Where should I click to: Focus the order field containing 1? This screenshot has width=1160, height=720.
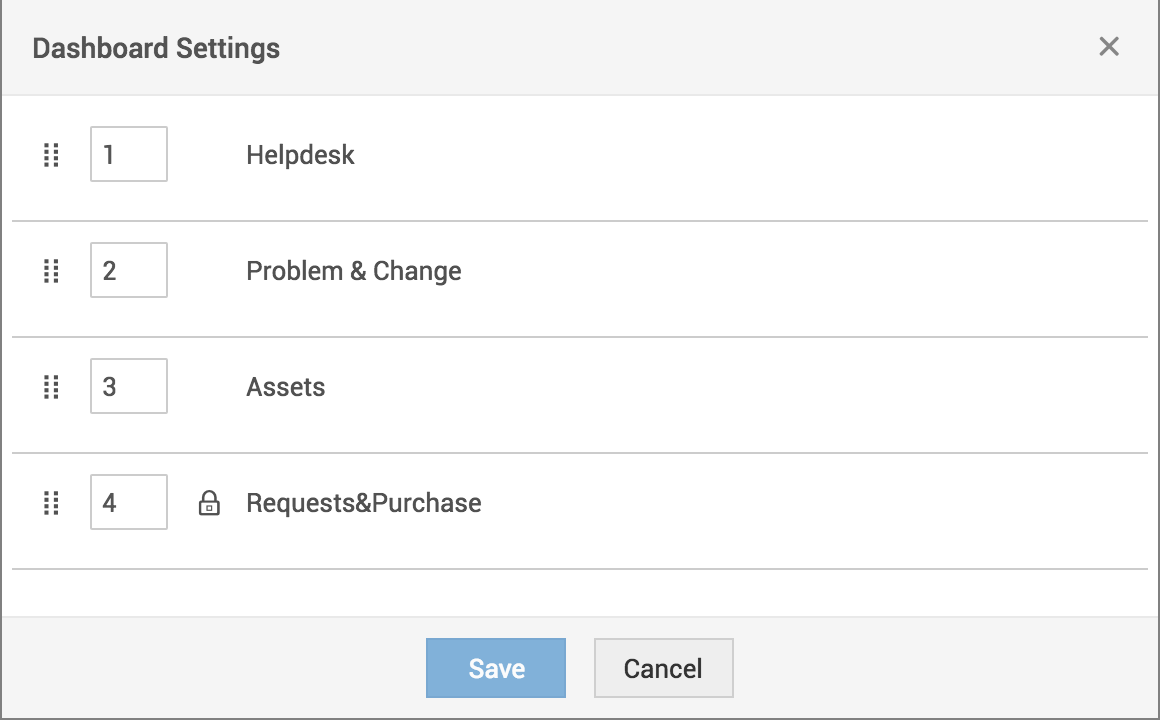[x=129, y=155]
